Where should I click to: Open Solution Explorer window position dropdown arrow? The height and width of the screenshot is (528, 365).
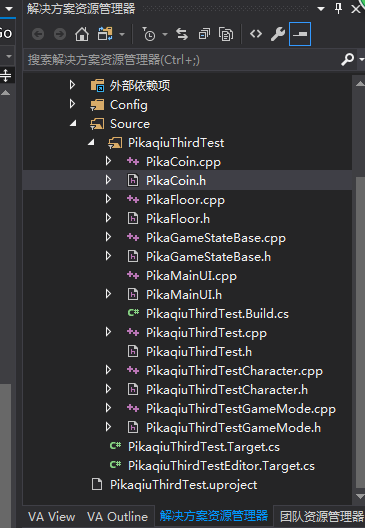coord(321,9)
